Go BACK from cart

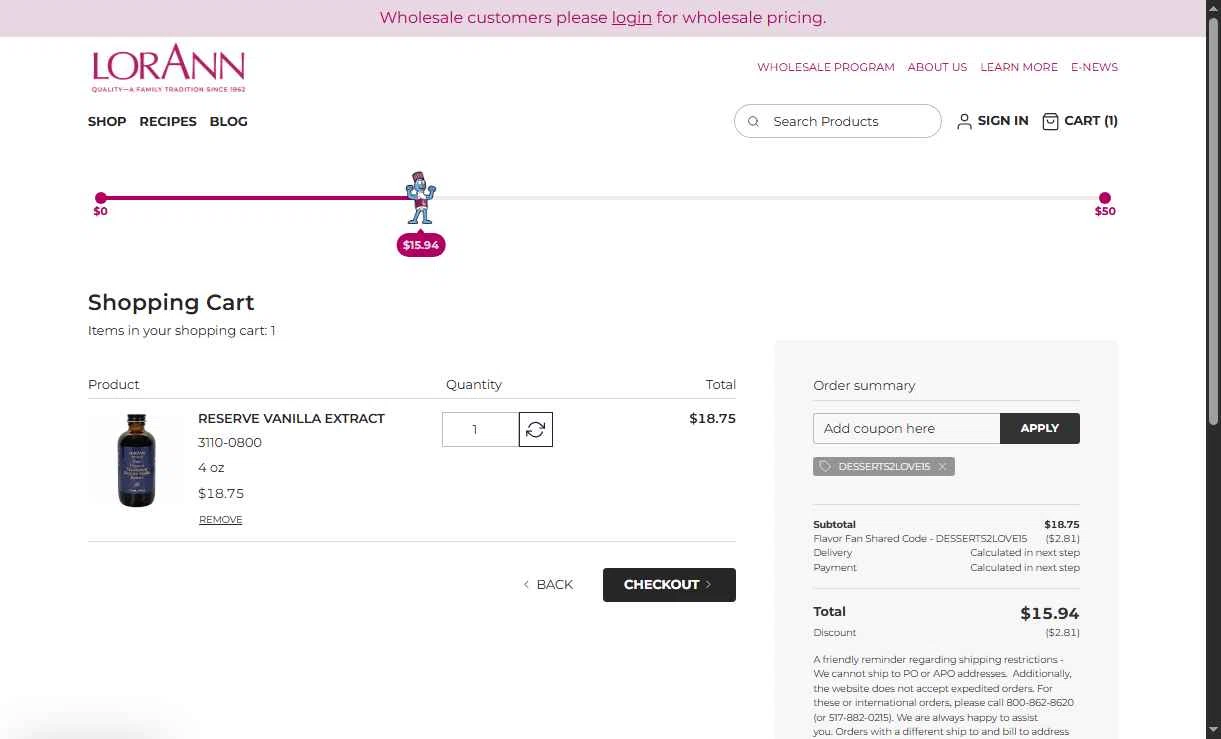click(x=548, y=585)
